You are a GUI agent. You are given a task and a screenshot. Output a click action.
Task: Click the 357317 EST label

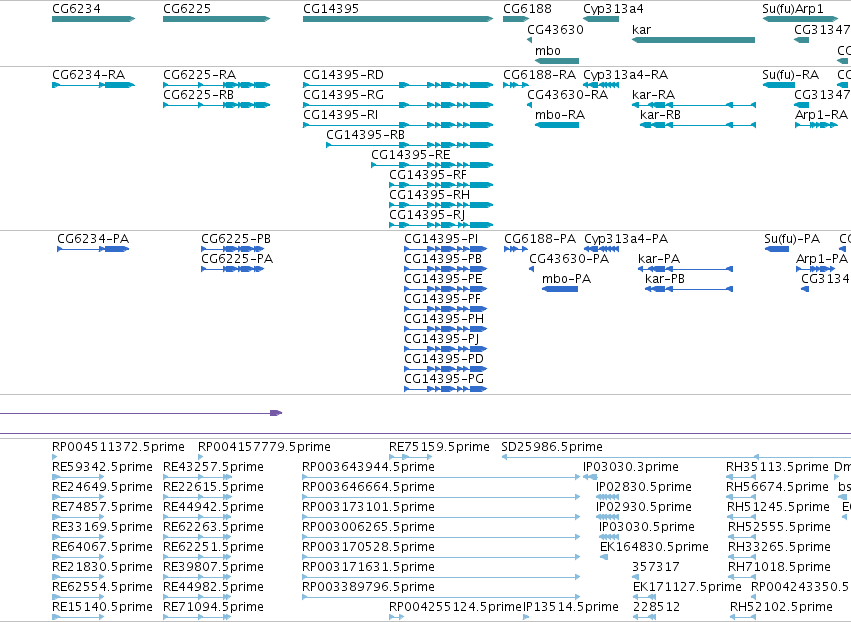[x=656, y=567]
